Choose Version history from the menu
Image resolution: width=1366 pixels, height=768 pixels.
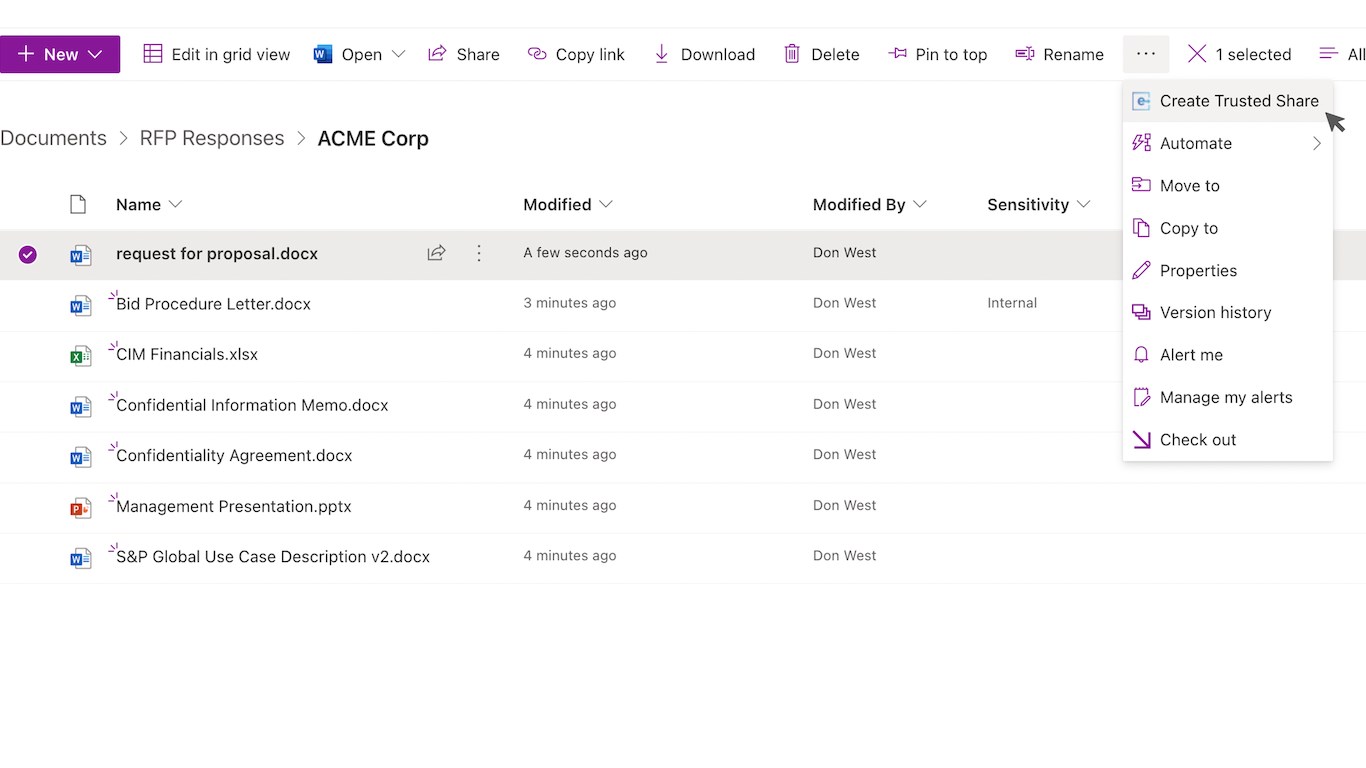tap(1215, 312)
